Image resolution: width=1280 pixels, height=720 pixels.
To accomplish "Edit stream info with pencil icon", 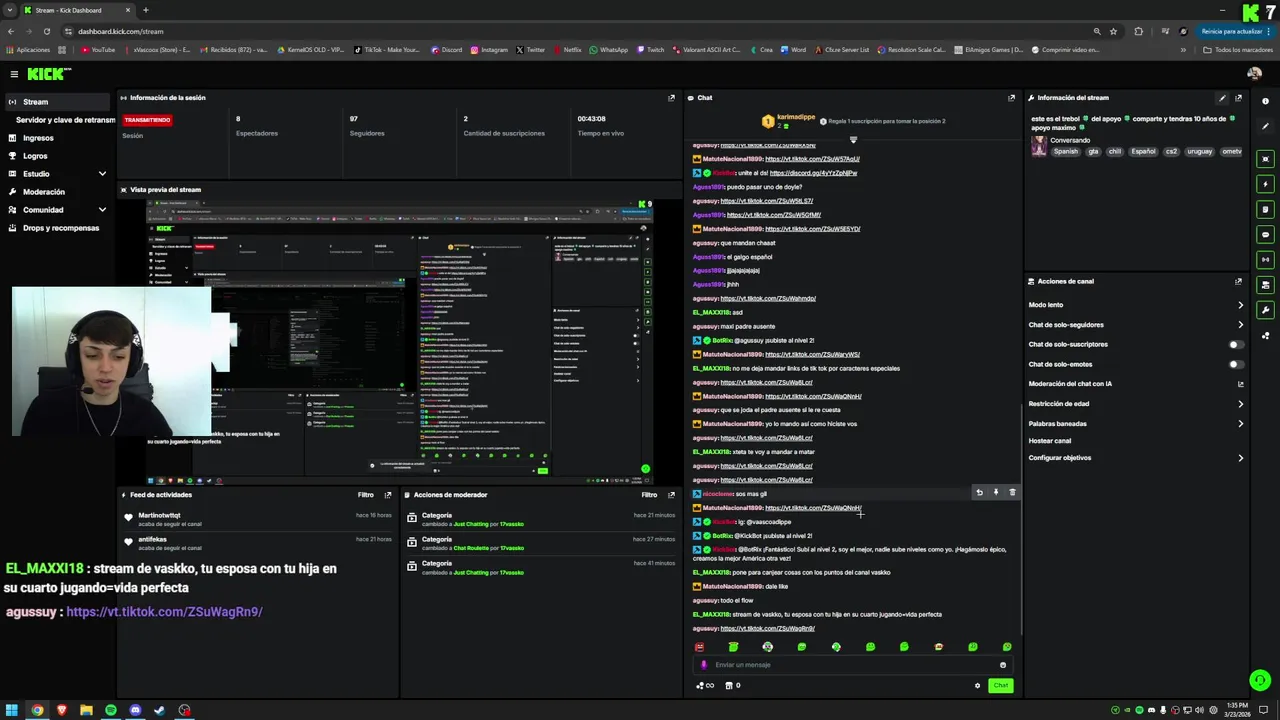I will (1222, 98).
